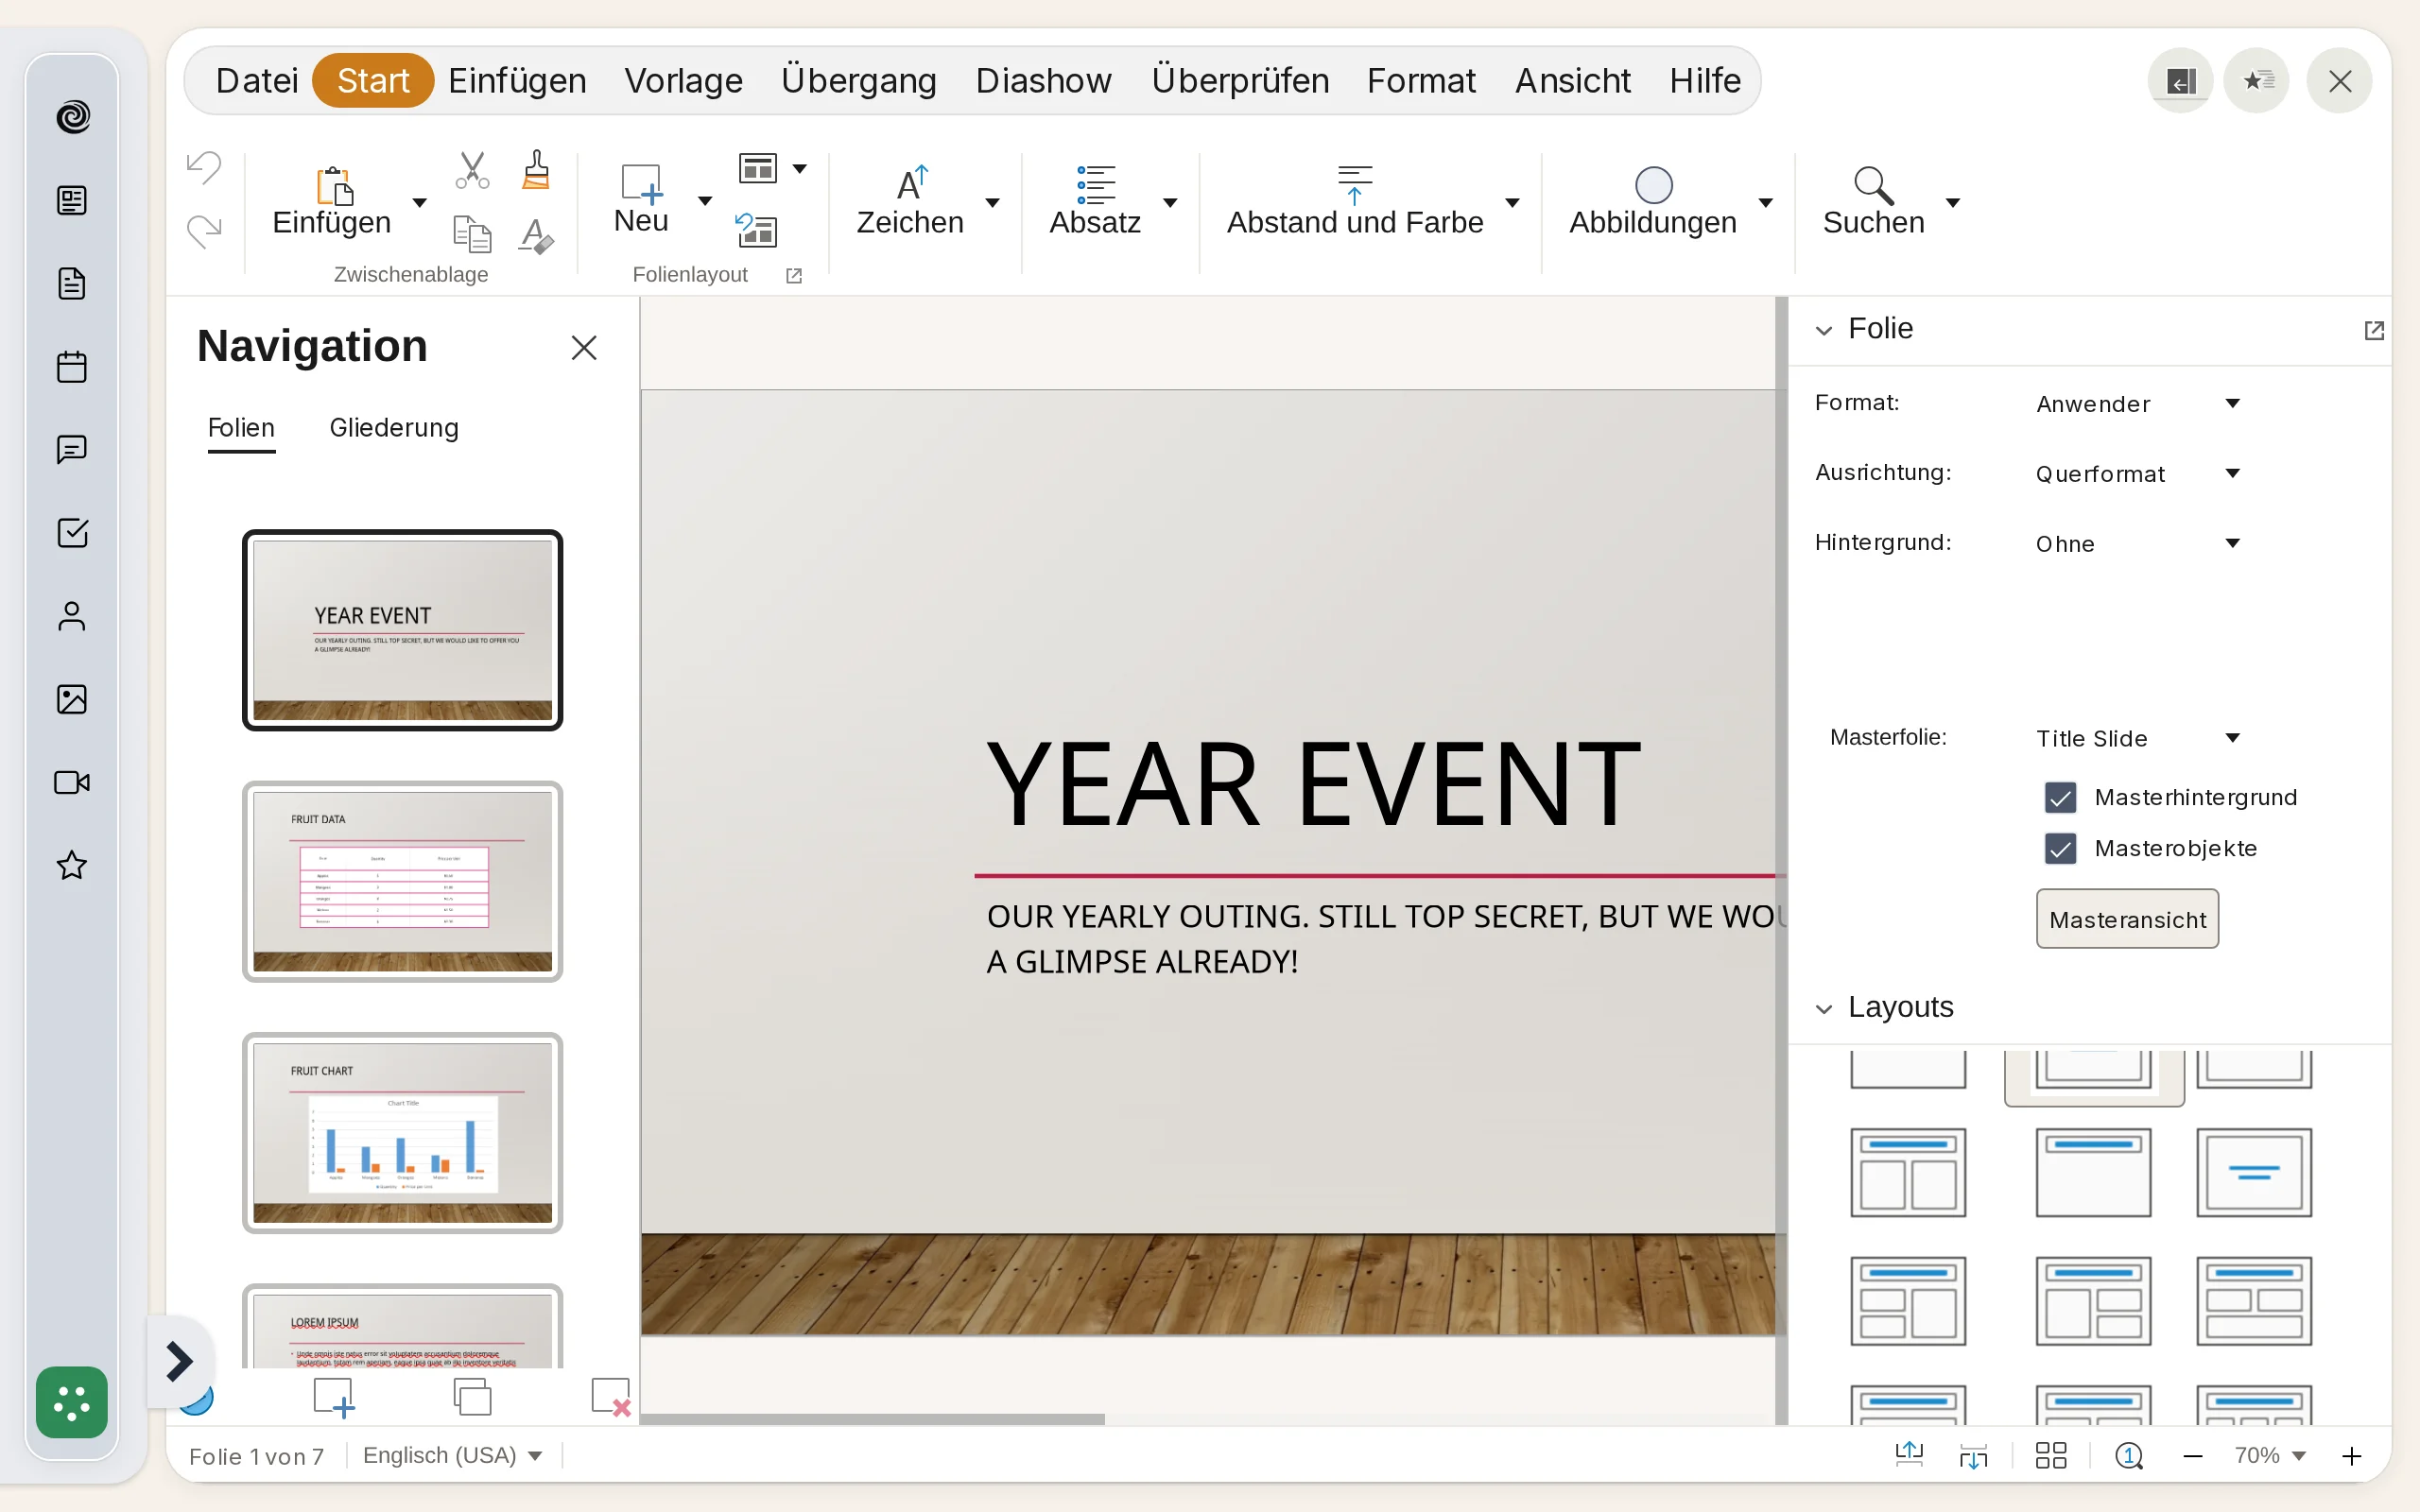Screen dimensions: 2420x1512
Task: Open the Englisch (USA) language dropdown
Action: pos(452,1455)
